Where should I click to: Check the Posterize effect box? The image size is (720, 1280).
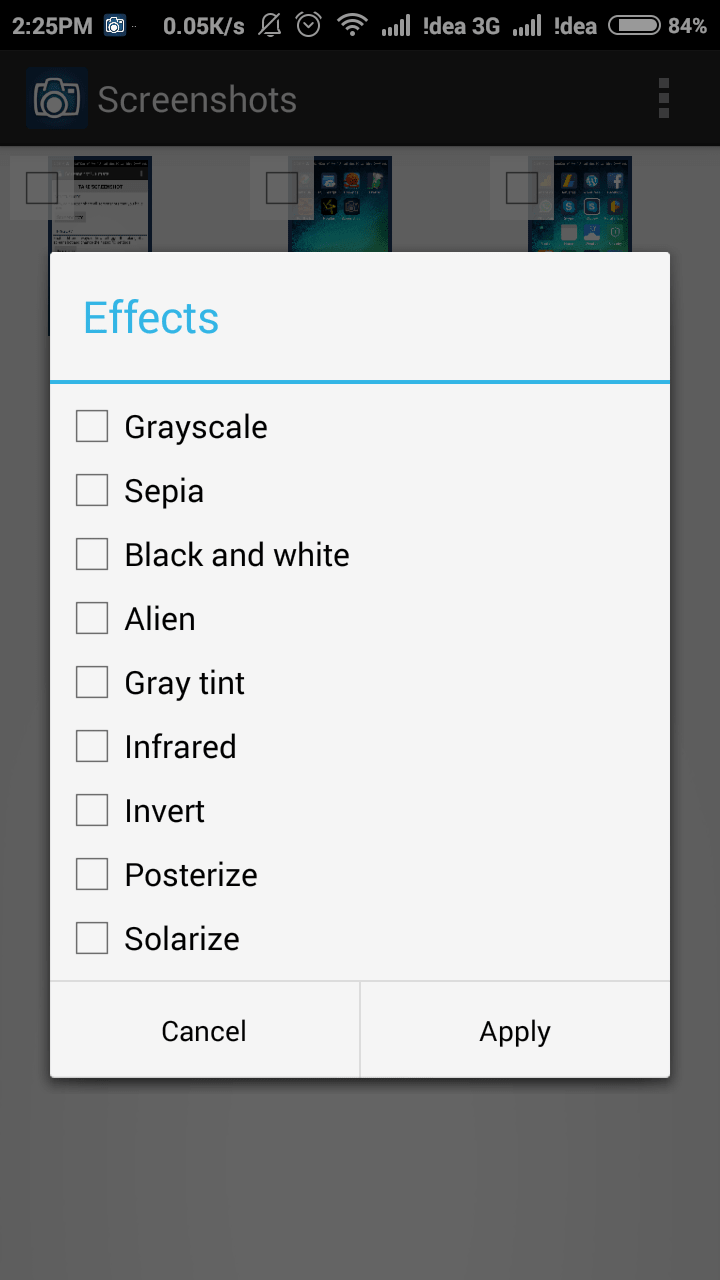click(x=92, y=875)
